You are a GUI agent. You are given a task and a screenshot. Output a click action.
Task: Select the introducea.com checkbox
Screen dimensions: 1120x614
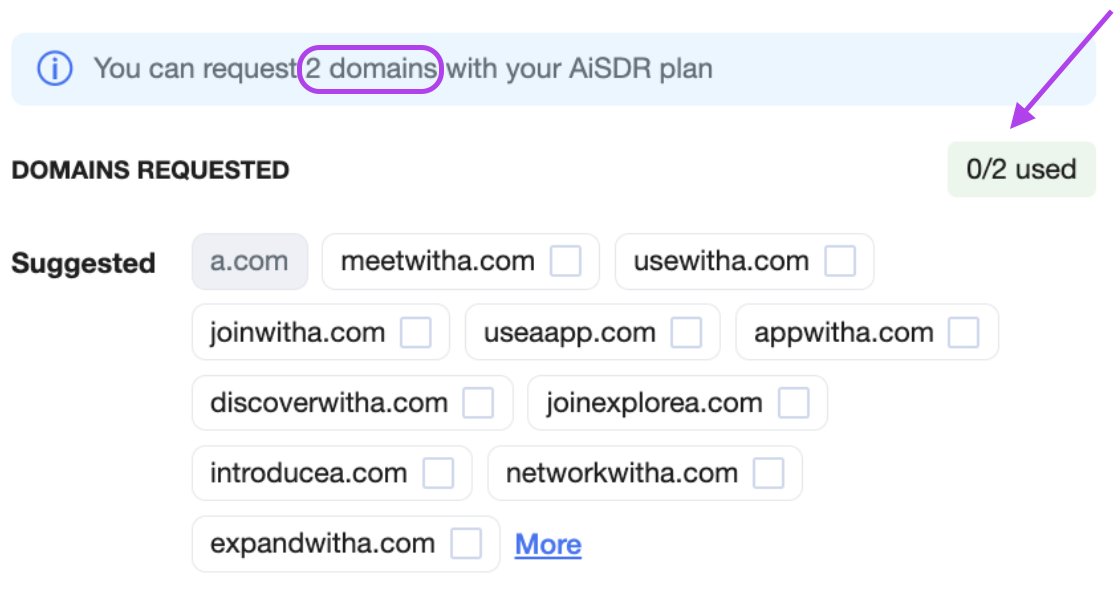tap(439, 473)
